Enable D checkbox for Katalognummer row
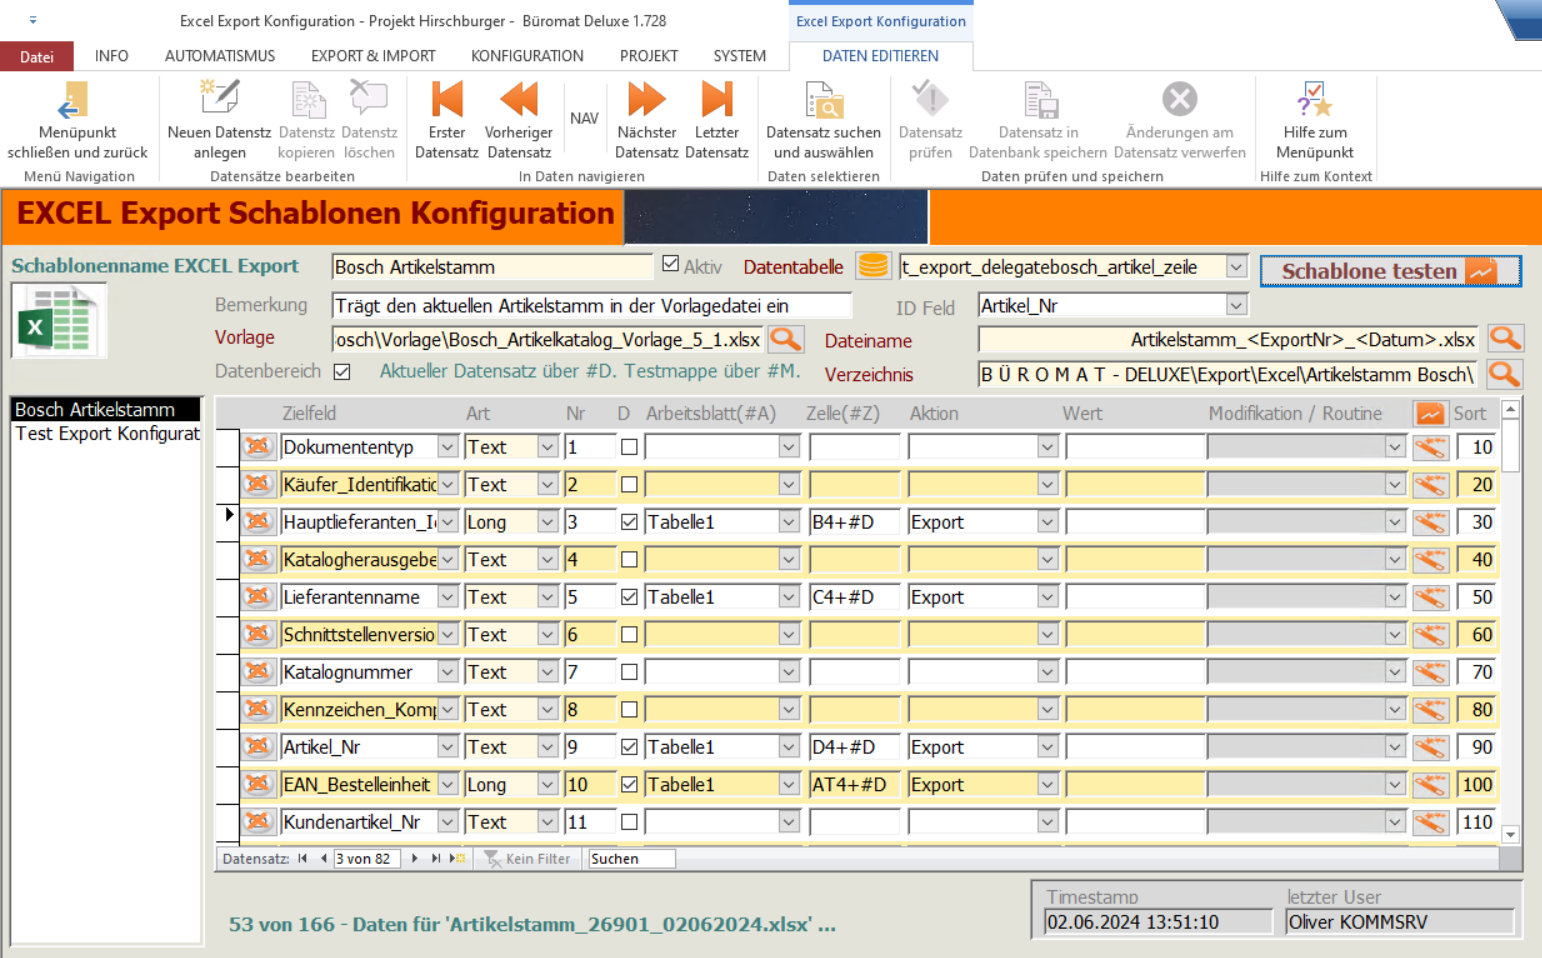 coord(629,672)
